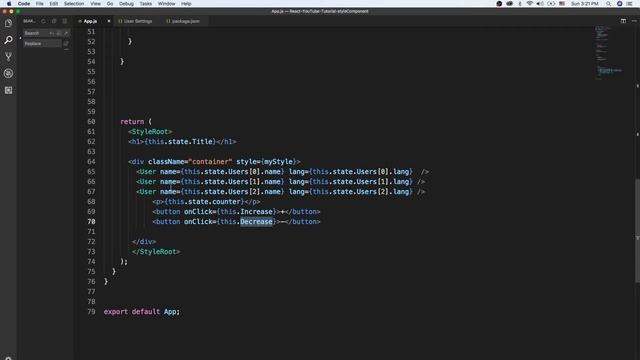Switch to the User Settings tab

click(138, 21)
